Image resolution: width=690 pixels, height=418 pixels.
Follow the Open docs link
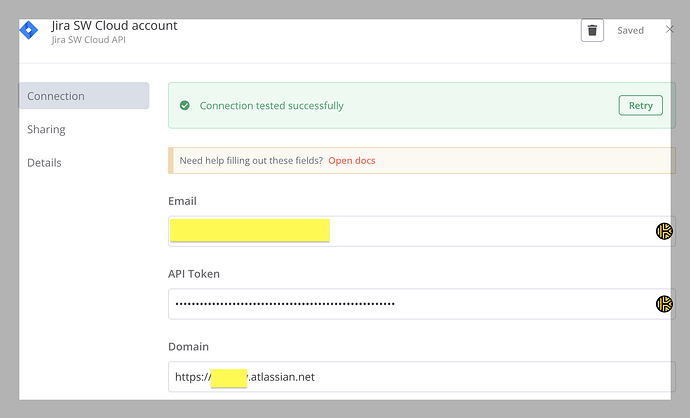352,160
